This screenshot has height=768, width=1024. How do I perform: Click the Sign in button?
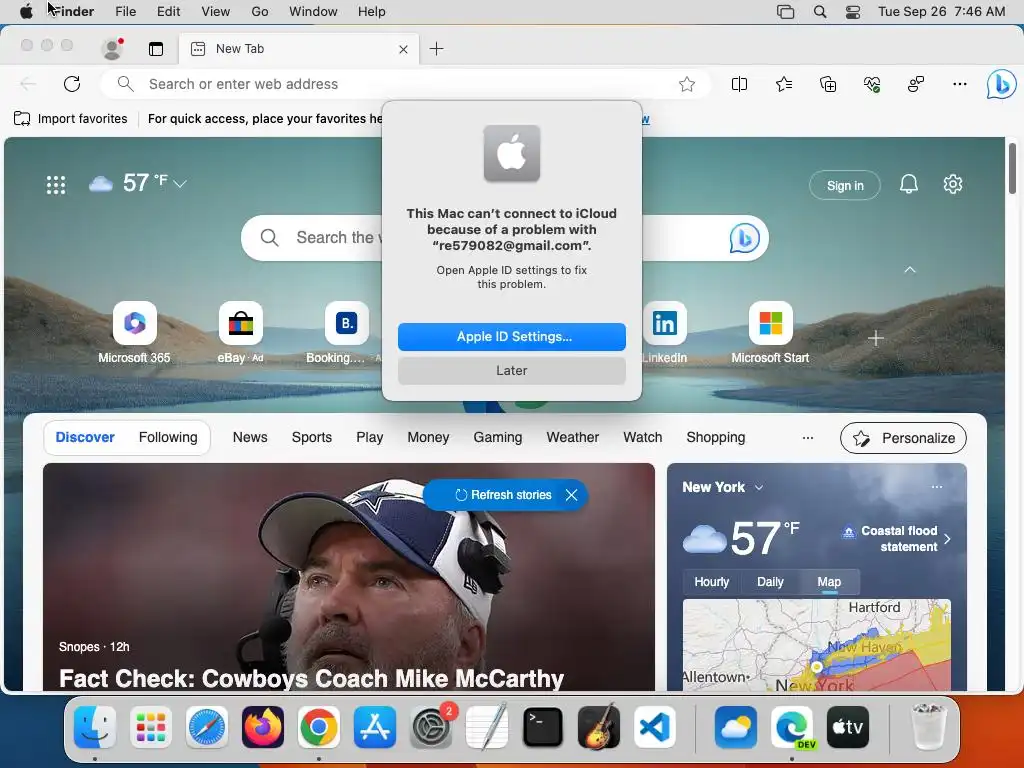(844, 185)
